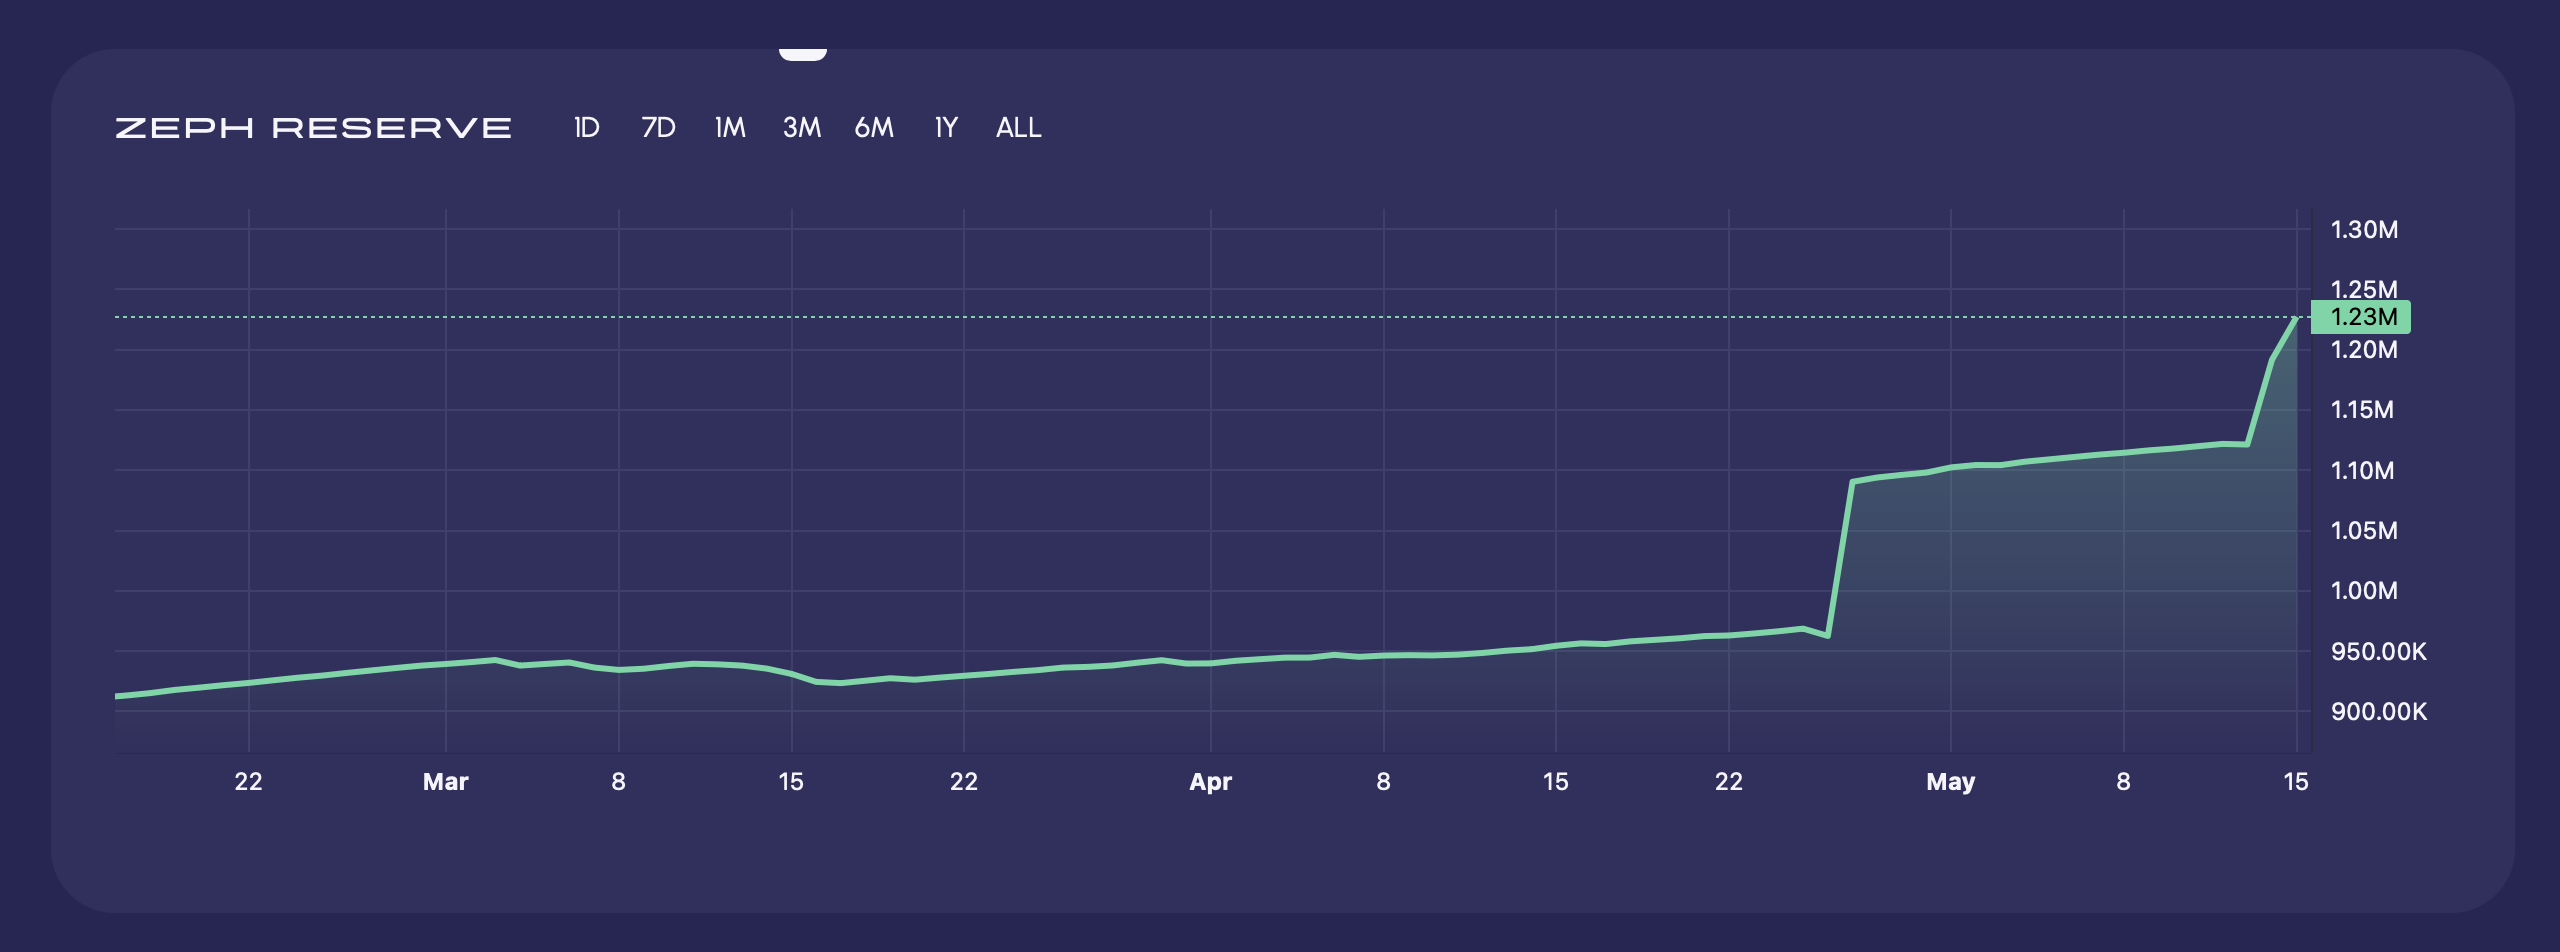2560x952 pixels.
Task: Click the 1.10M price scale label
Action: [2362, 471]
